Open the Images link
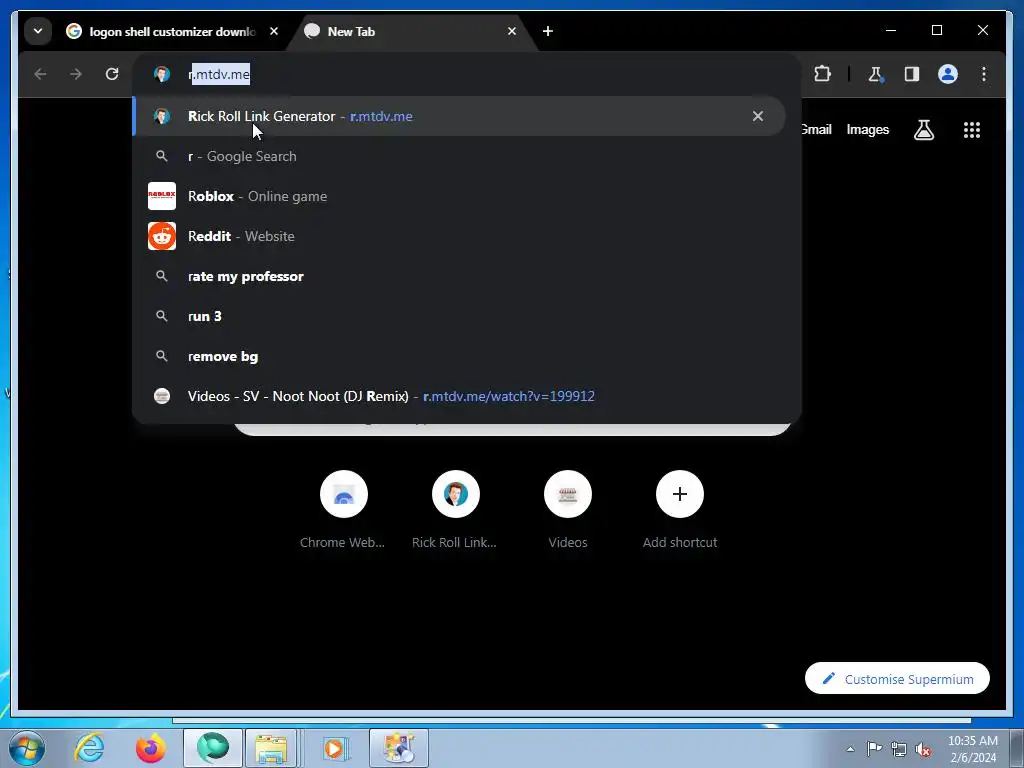 [x=867, y=129]
